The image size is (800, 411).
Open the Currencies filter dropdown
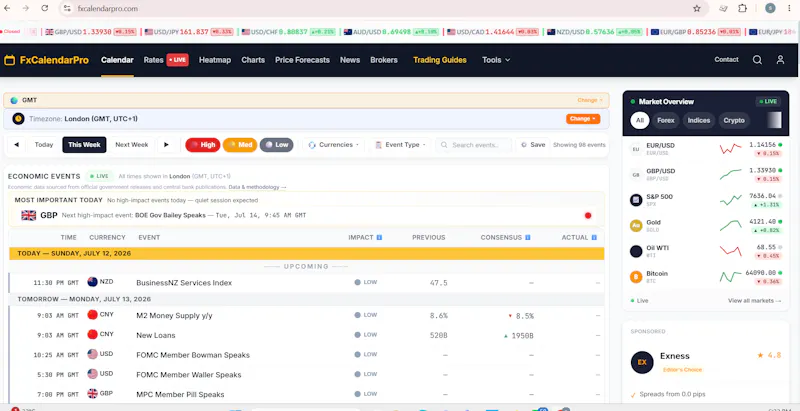[333, 145]
